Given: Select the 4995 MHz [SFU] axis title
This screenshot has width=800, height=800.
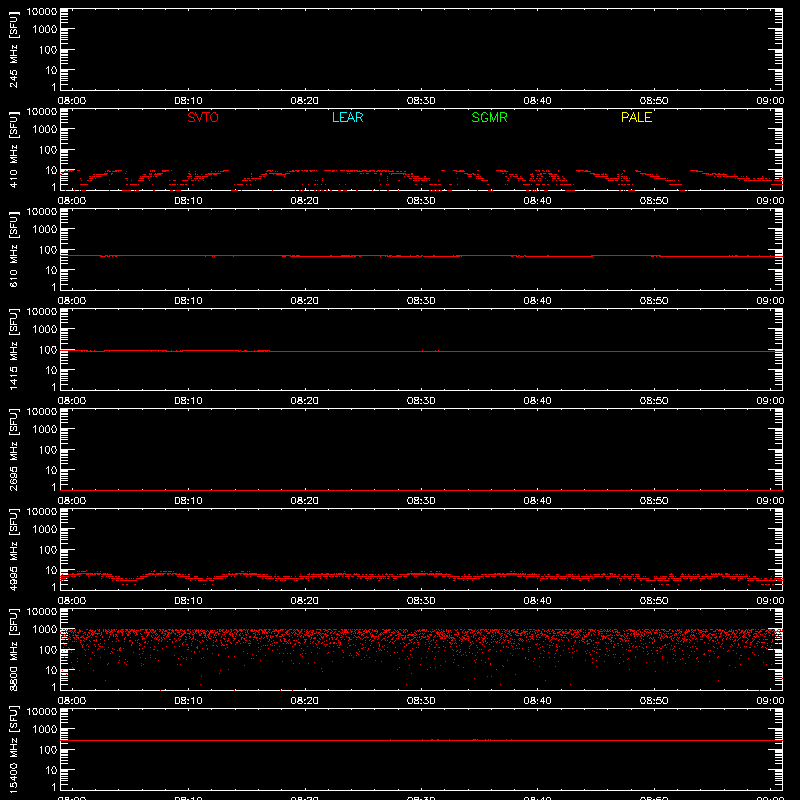Looking at the screenshot, I should coord(13,549).
